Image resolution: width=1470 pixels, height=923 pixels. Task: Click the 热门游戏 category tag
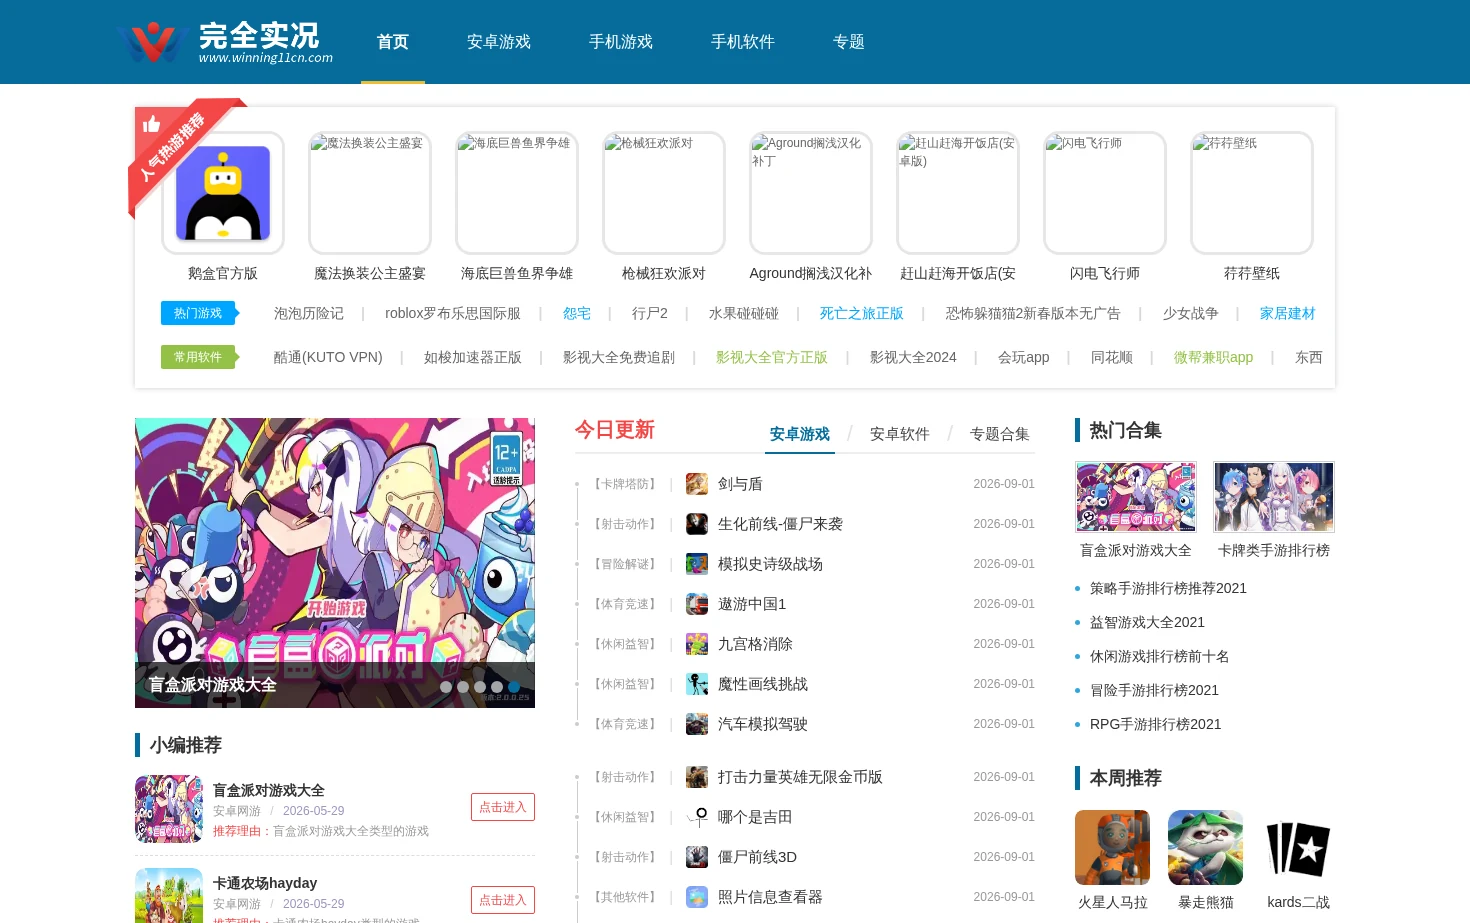[199, 313]
